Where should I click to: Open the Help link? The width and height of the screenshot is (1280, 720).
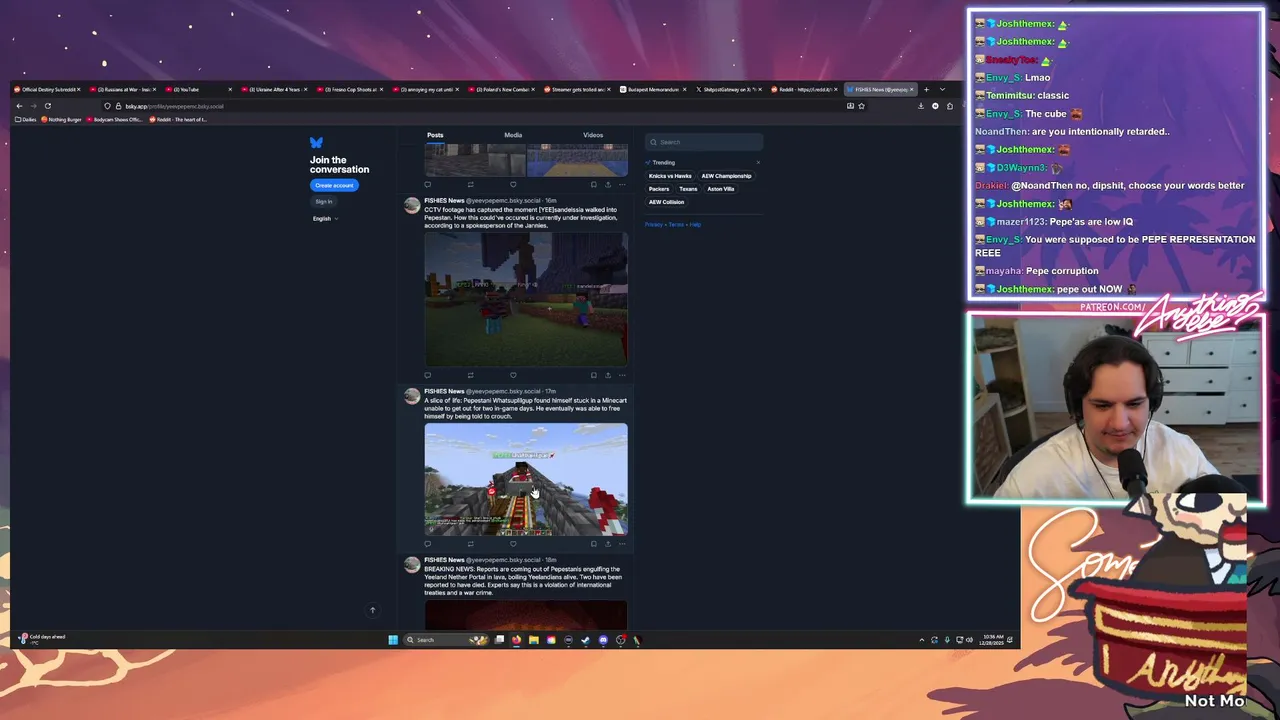pos(695,225)
